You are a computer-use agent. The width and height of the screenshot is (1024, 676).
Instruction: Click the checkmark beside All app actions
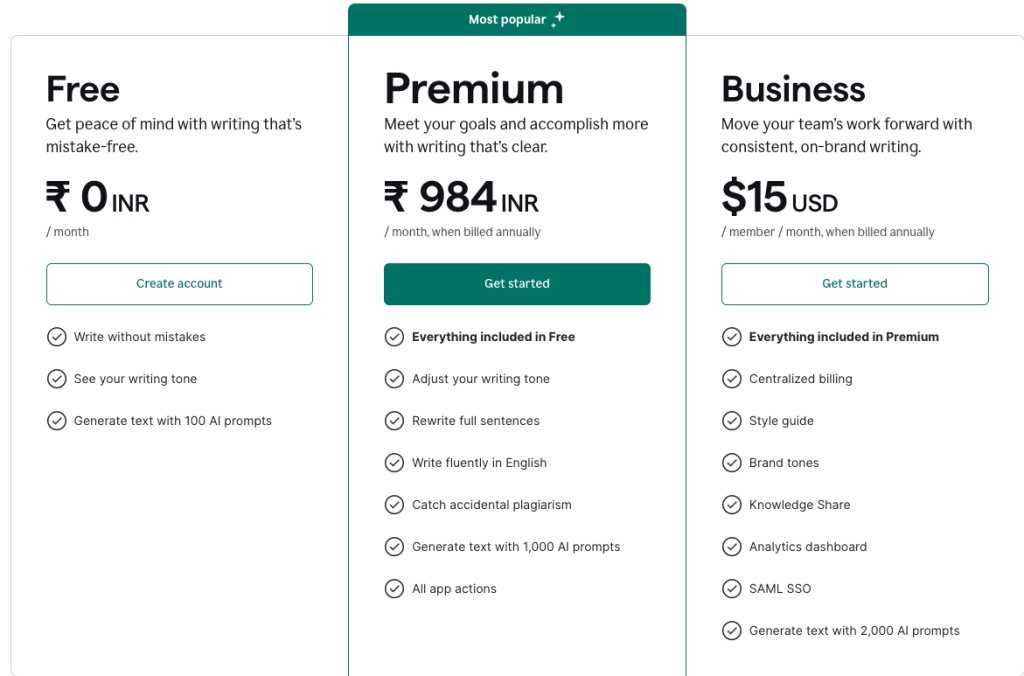click(395, 589)
